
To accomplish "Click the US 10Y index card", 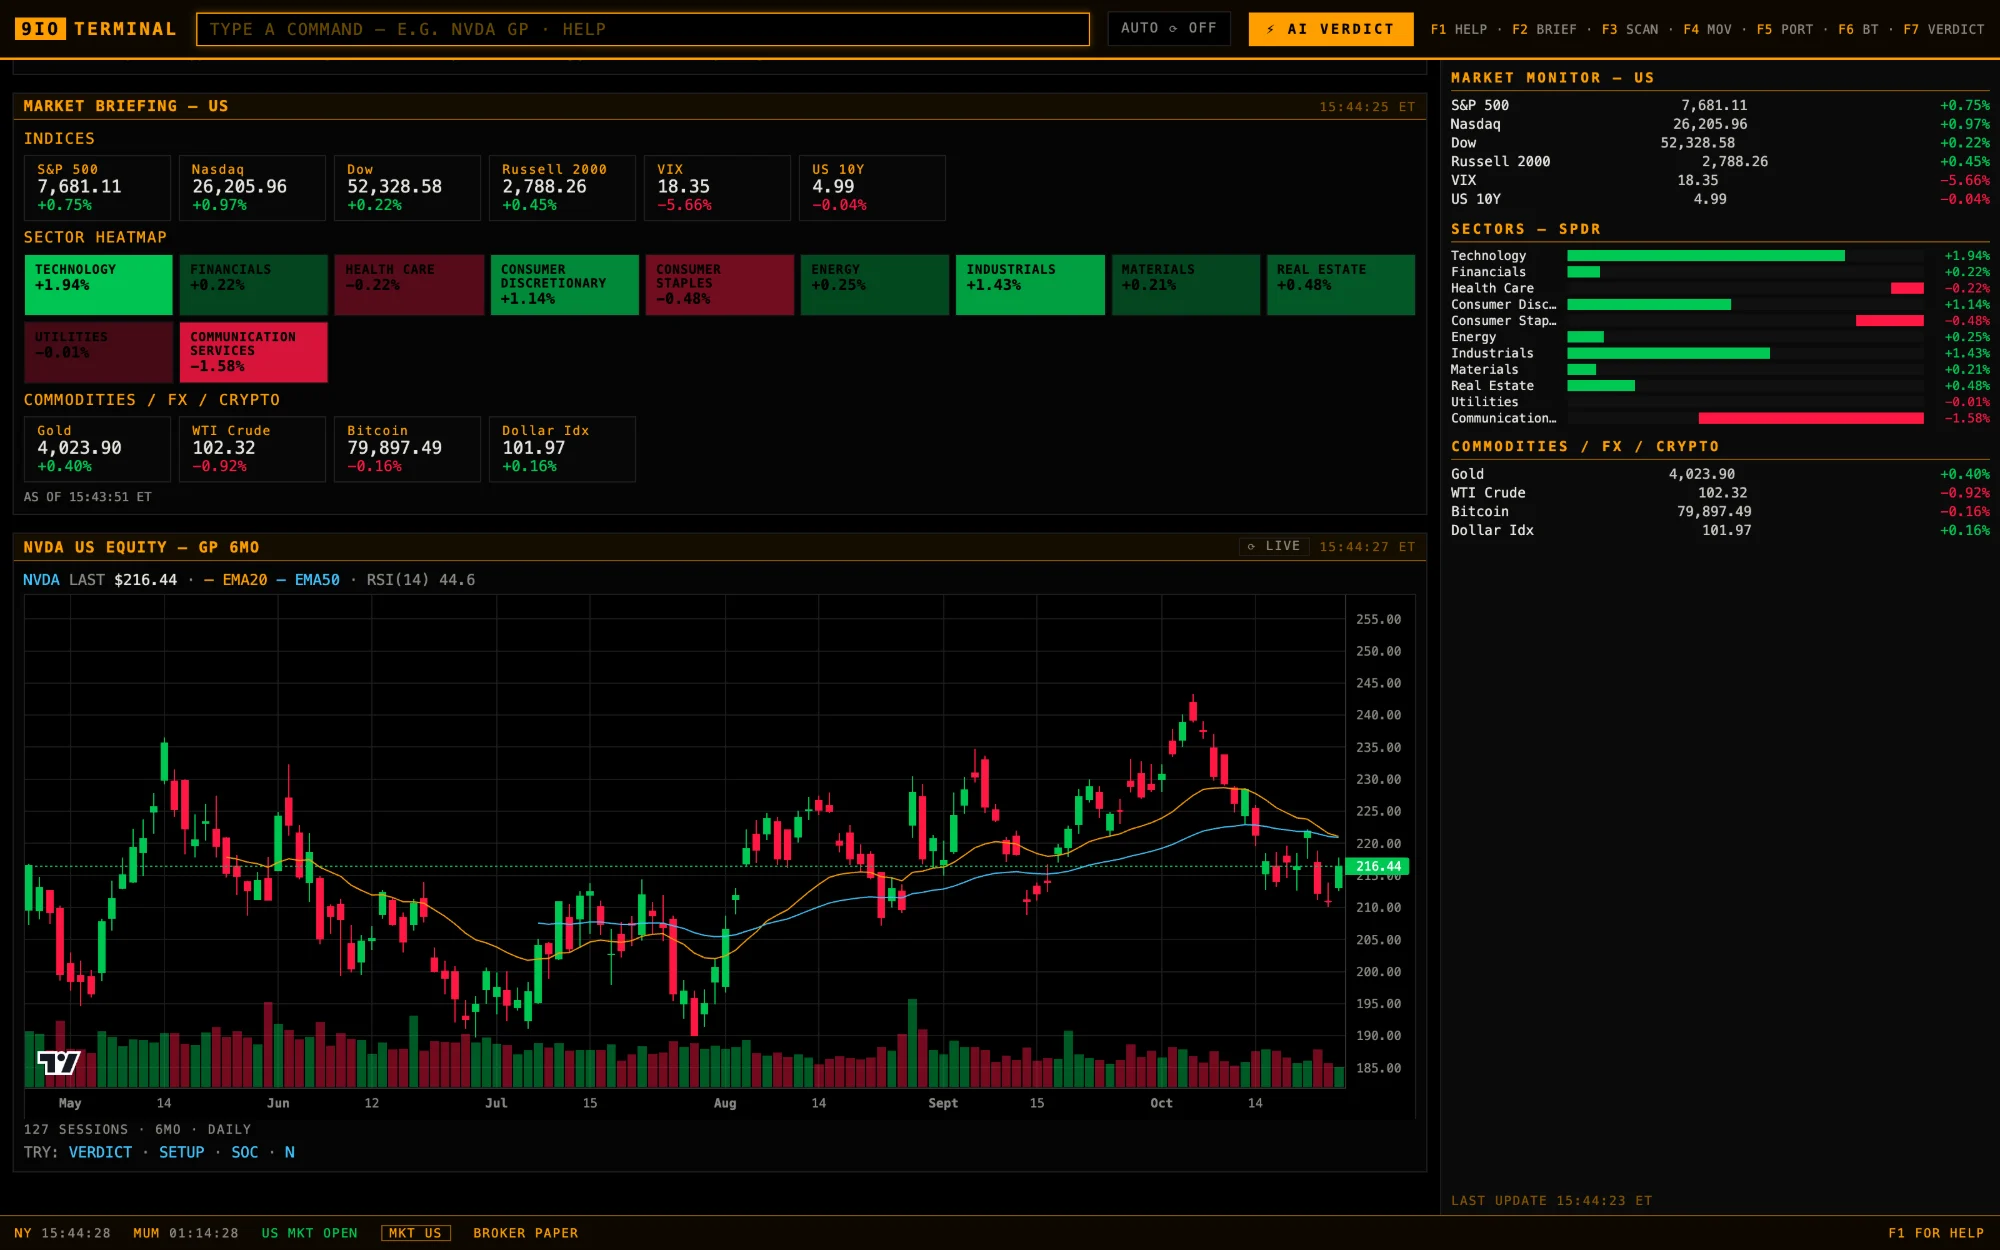I will coord(872,188).
